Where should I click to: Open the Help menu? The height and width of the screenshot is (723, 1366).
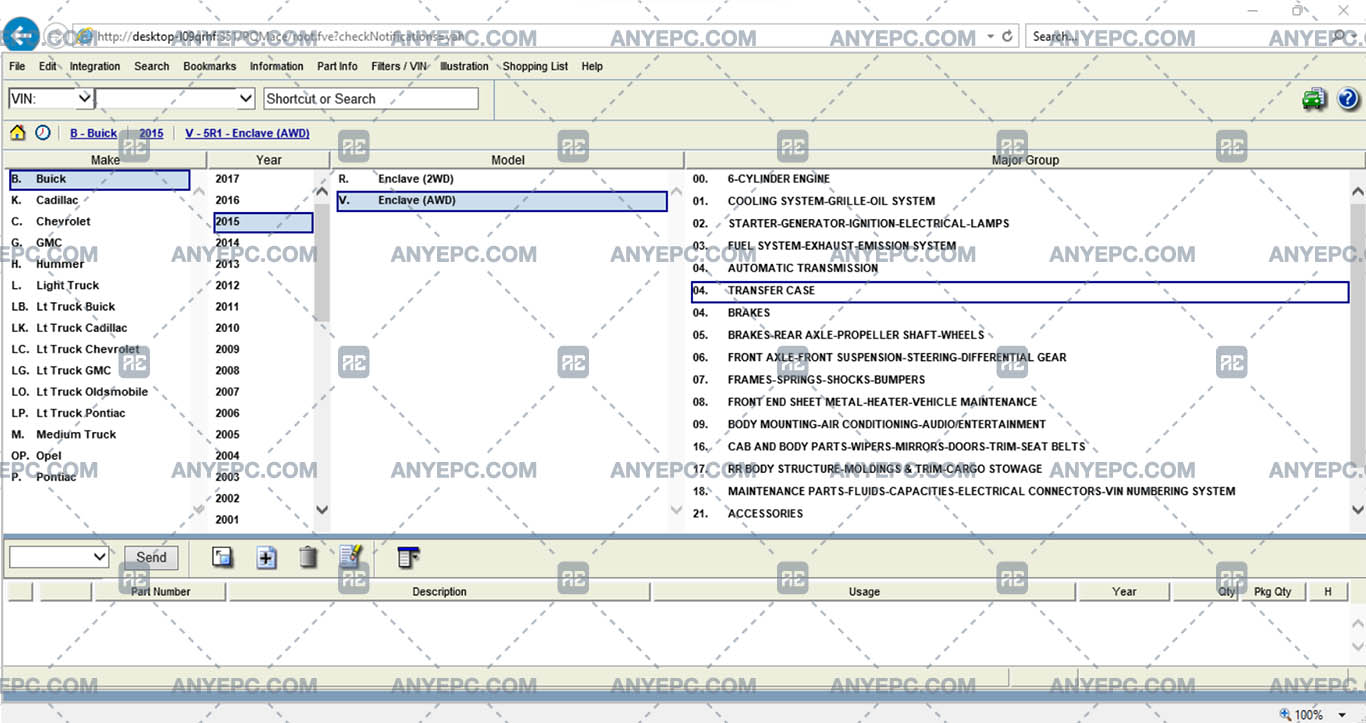coord(592,66)
